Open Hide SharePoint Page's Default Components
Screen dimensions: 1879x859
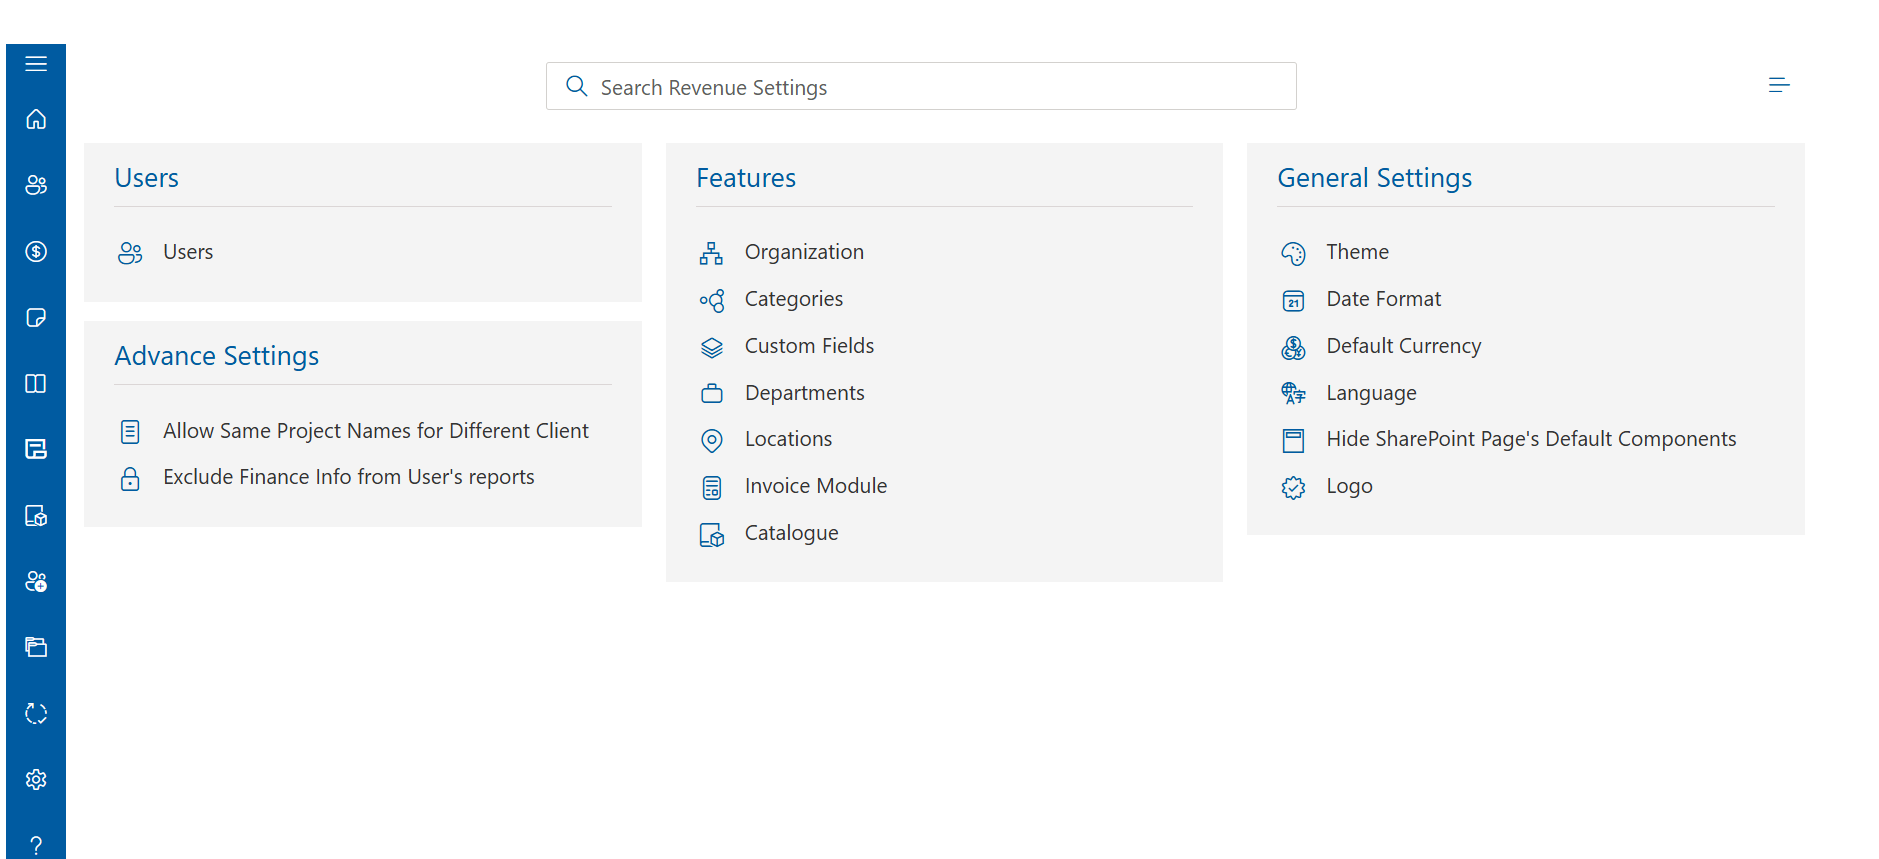[x=1531, y=439]
